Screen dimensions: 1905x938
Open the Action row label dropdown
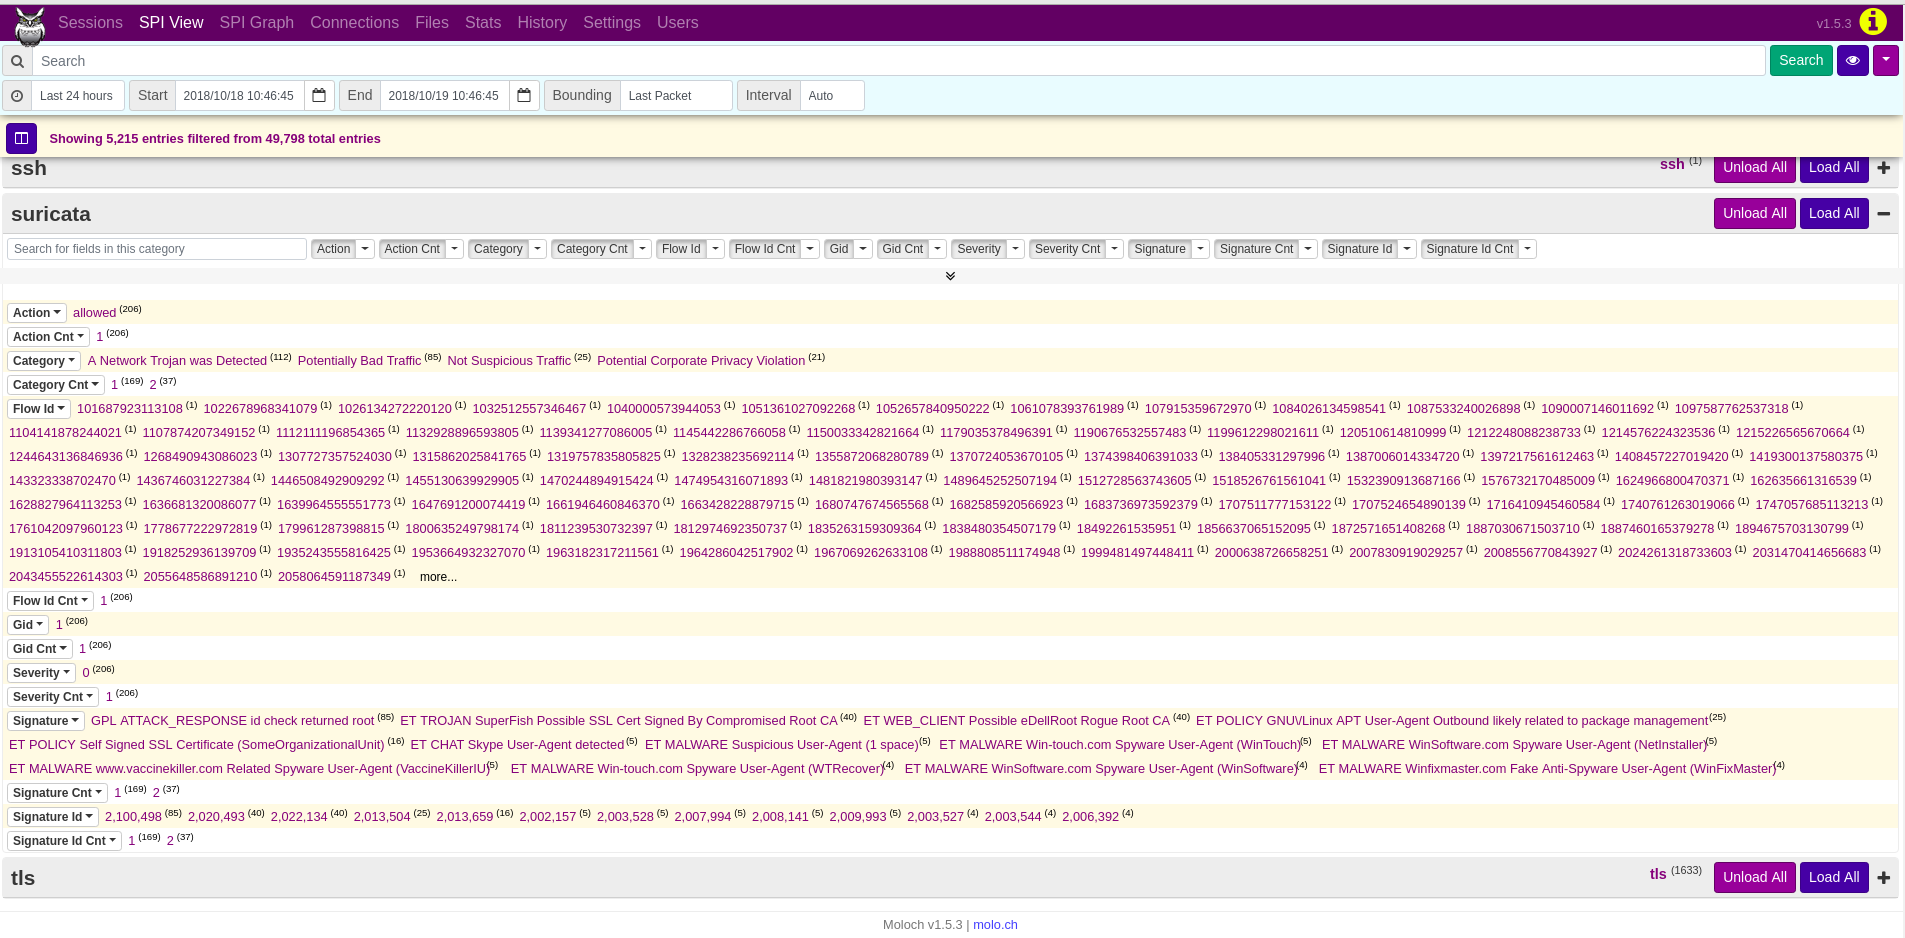[x=37, y=313]
